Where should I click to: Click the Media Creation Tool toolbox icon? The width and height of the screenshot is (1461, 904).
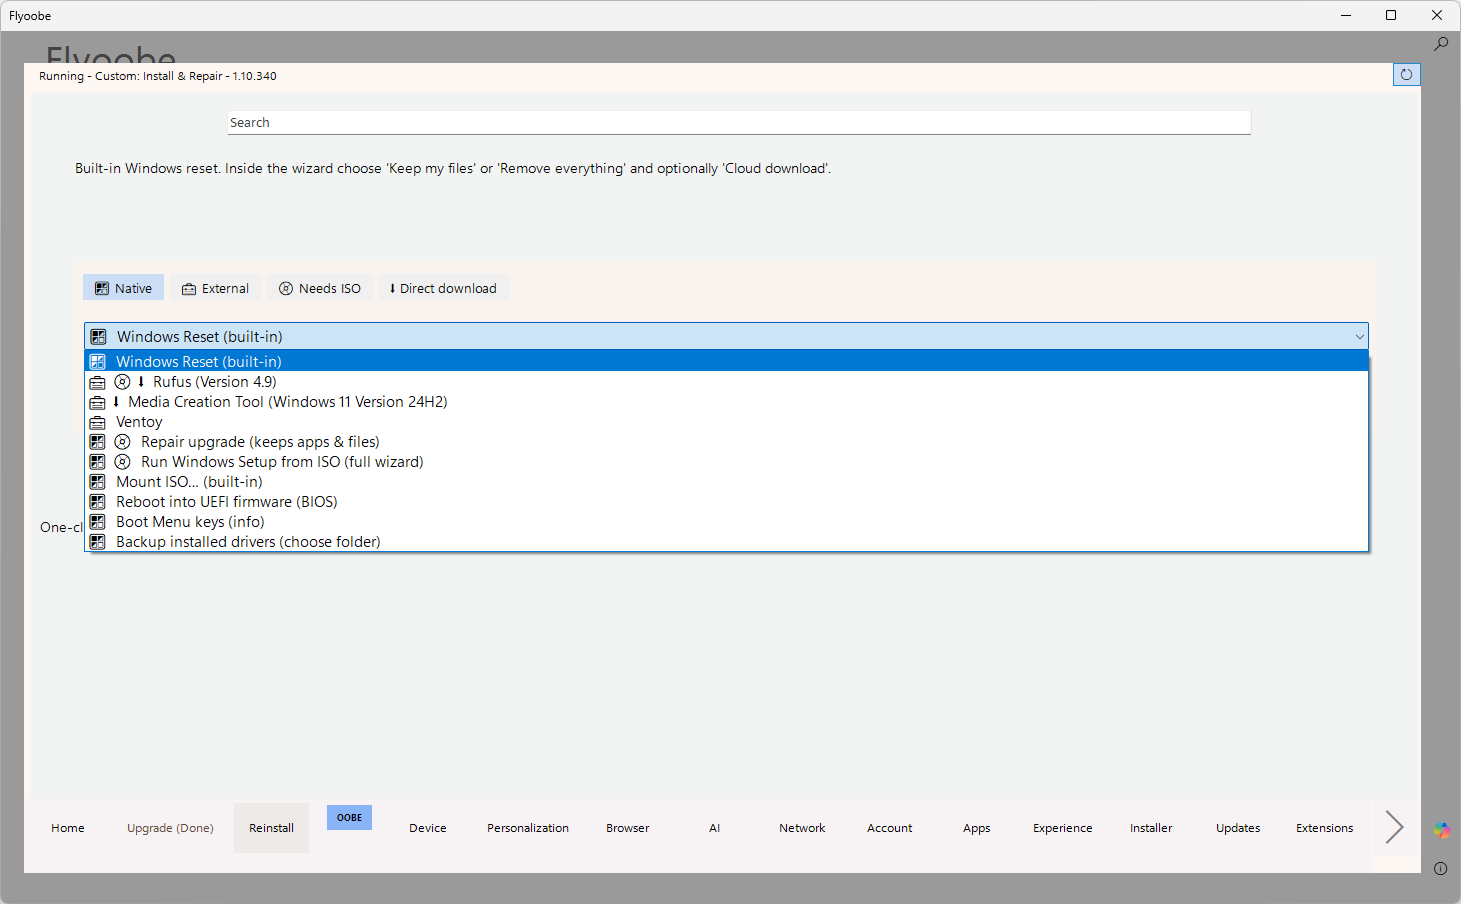(97, 402)
